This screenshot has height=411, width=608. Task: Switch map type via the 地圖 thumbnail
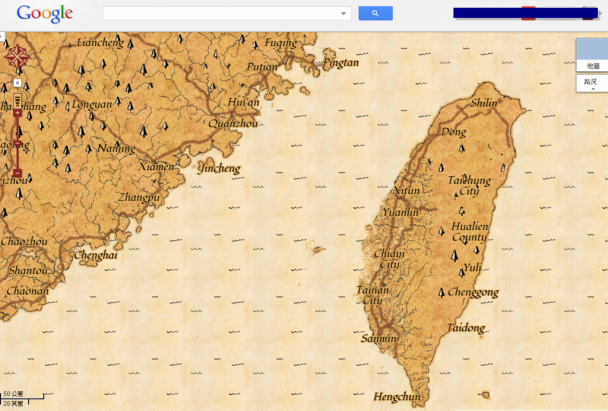point(592,55)
